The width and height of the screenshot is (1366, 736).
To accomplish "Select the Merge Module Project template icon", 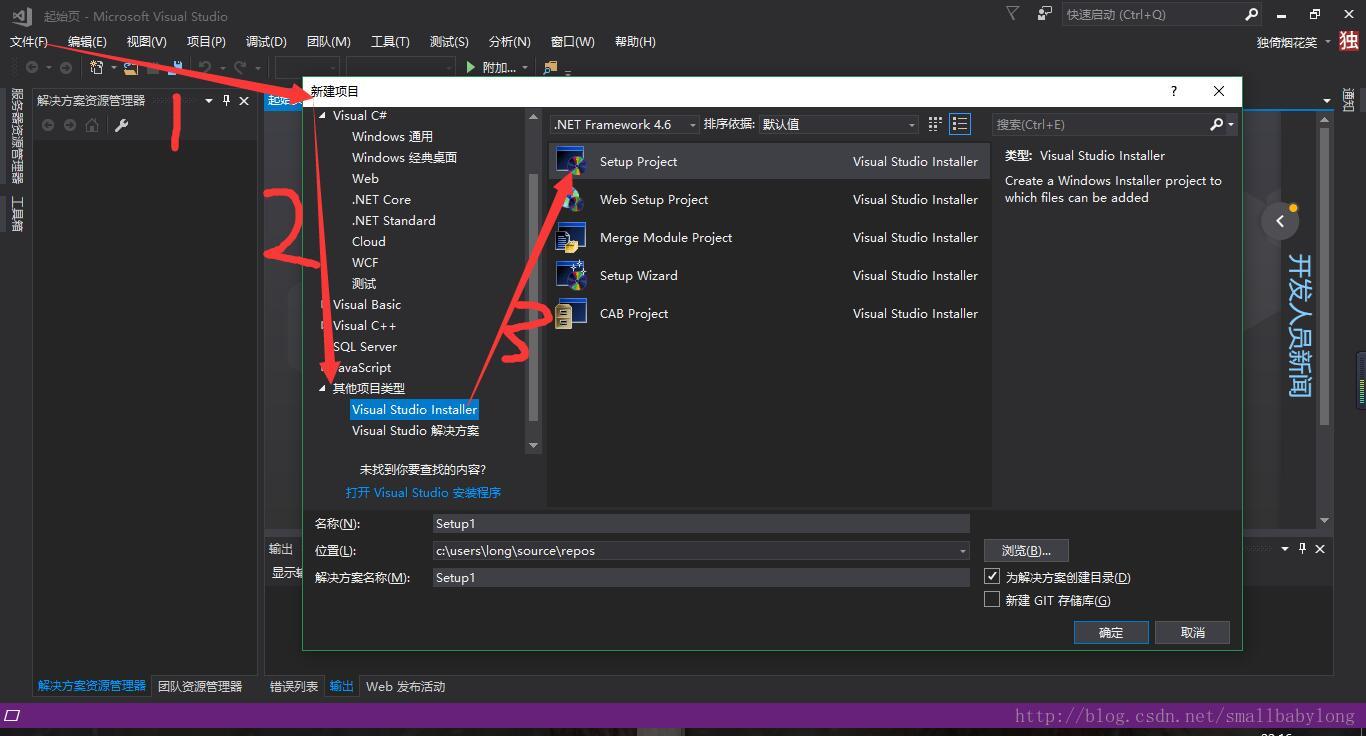I will pyautogui.click(x=570, y=237).
